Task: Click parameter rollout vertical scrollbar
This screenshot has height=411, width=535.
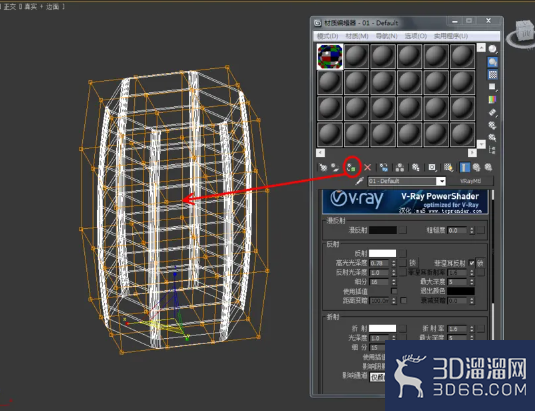Action: 493,266
